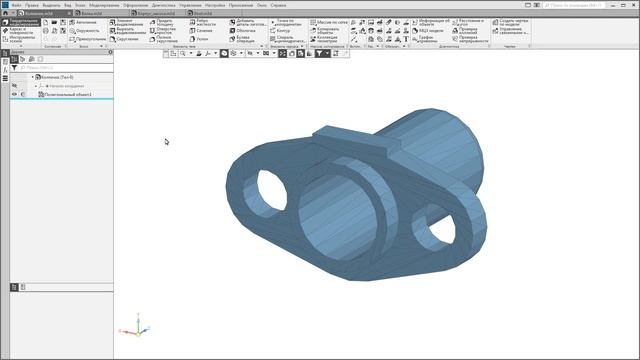Viewport: 640px width, 360px height.
Task: Pin the Дерево panel with the pin icon
Action: click(110, 52)
